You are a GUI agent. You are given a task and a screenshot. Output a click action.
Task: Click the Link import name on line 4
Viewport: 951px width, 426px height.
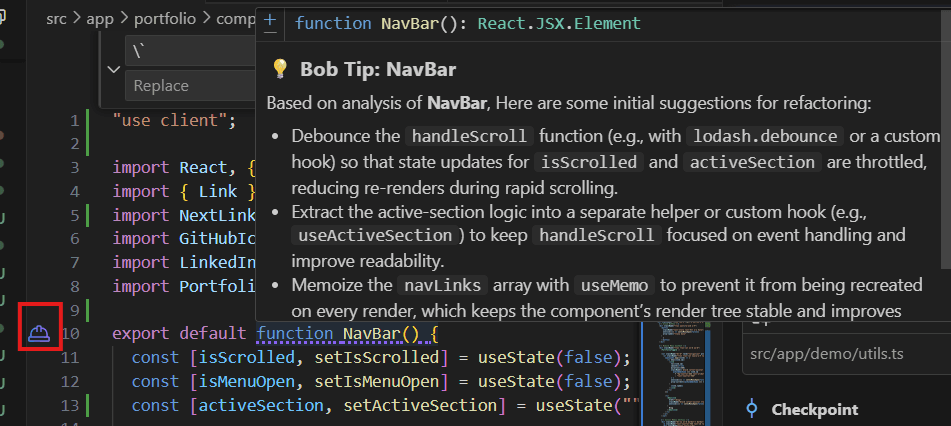(218, 192)
